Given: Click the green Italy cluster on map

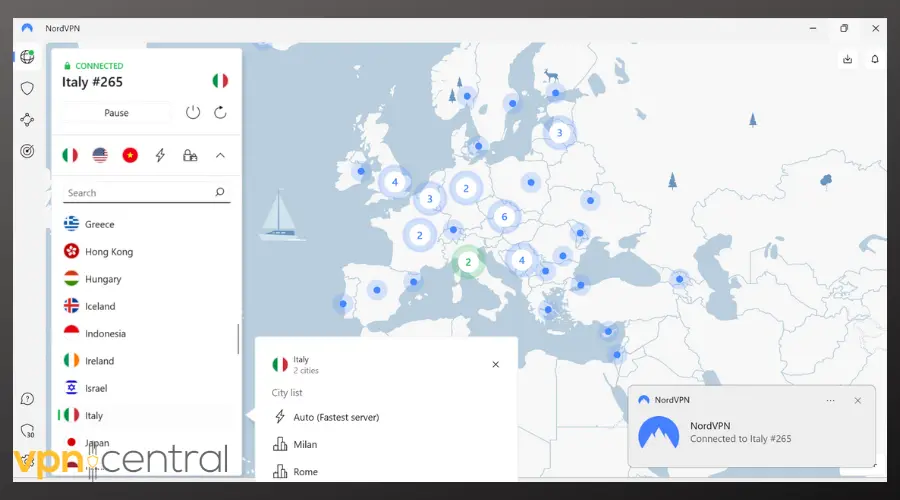Looking at the screenshot, I should coord(468,262).
